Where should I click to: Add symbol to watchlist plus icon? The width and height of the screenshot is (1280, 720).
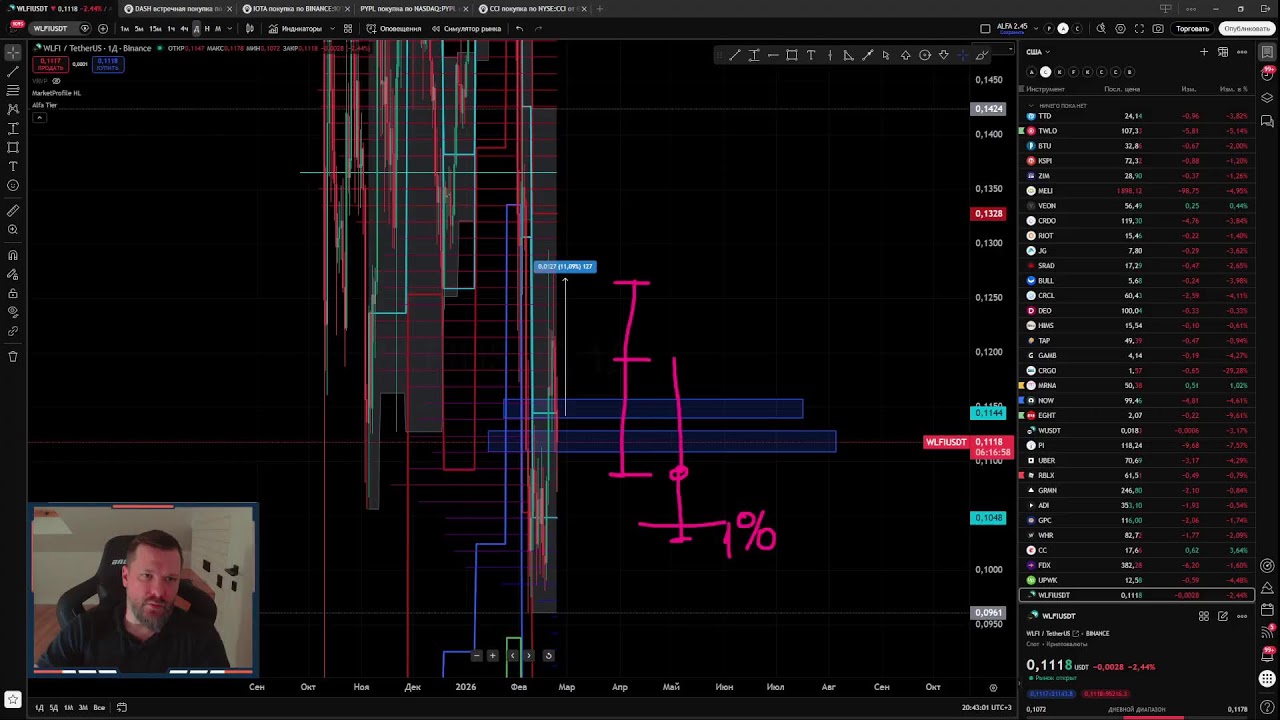1204,52
